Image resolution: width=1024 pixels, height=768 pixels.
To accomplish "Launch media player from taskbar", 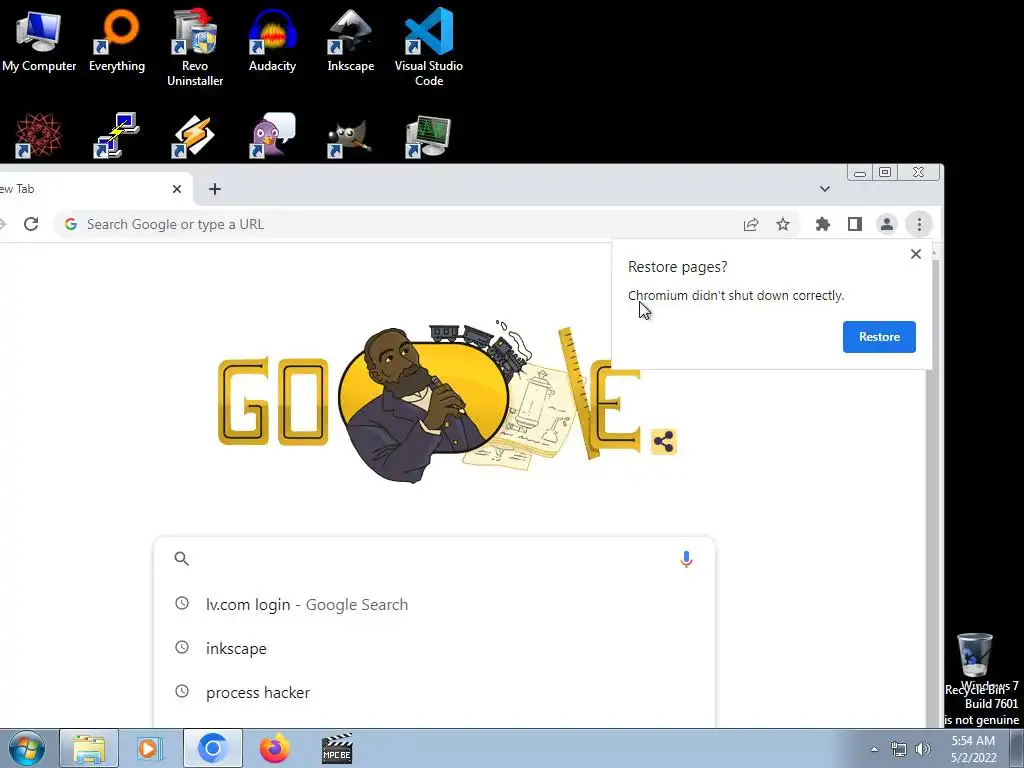I will point(150,748).
